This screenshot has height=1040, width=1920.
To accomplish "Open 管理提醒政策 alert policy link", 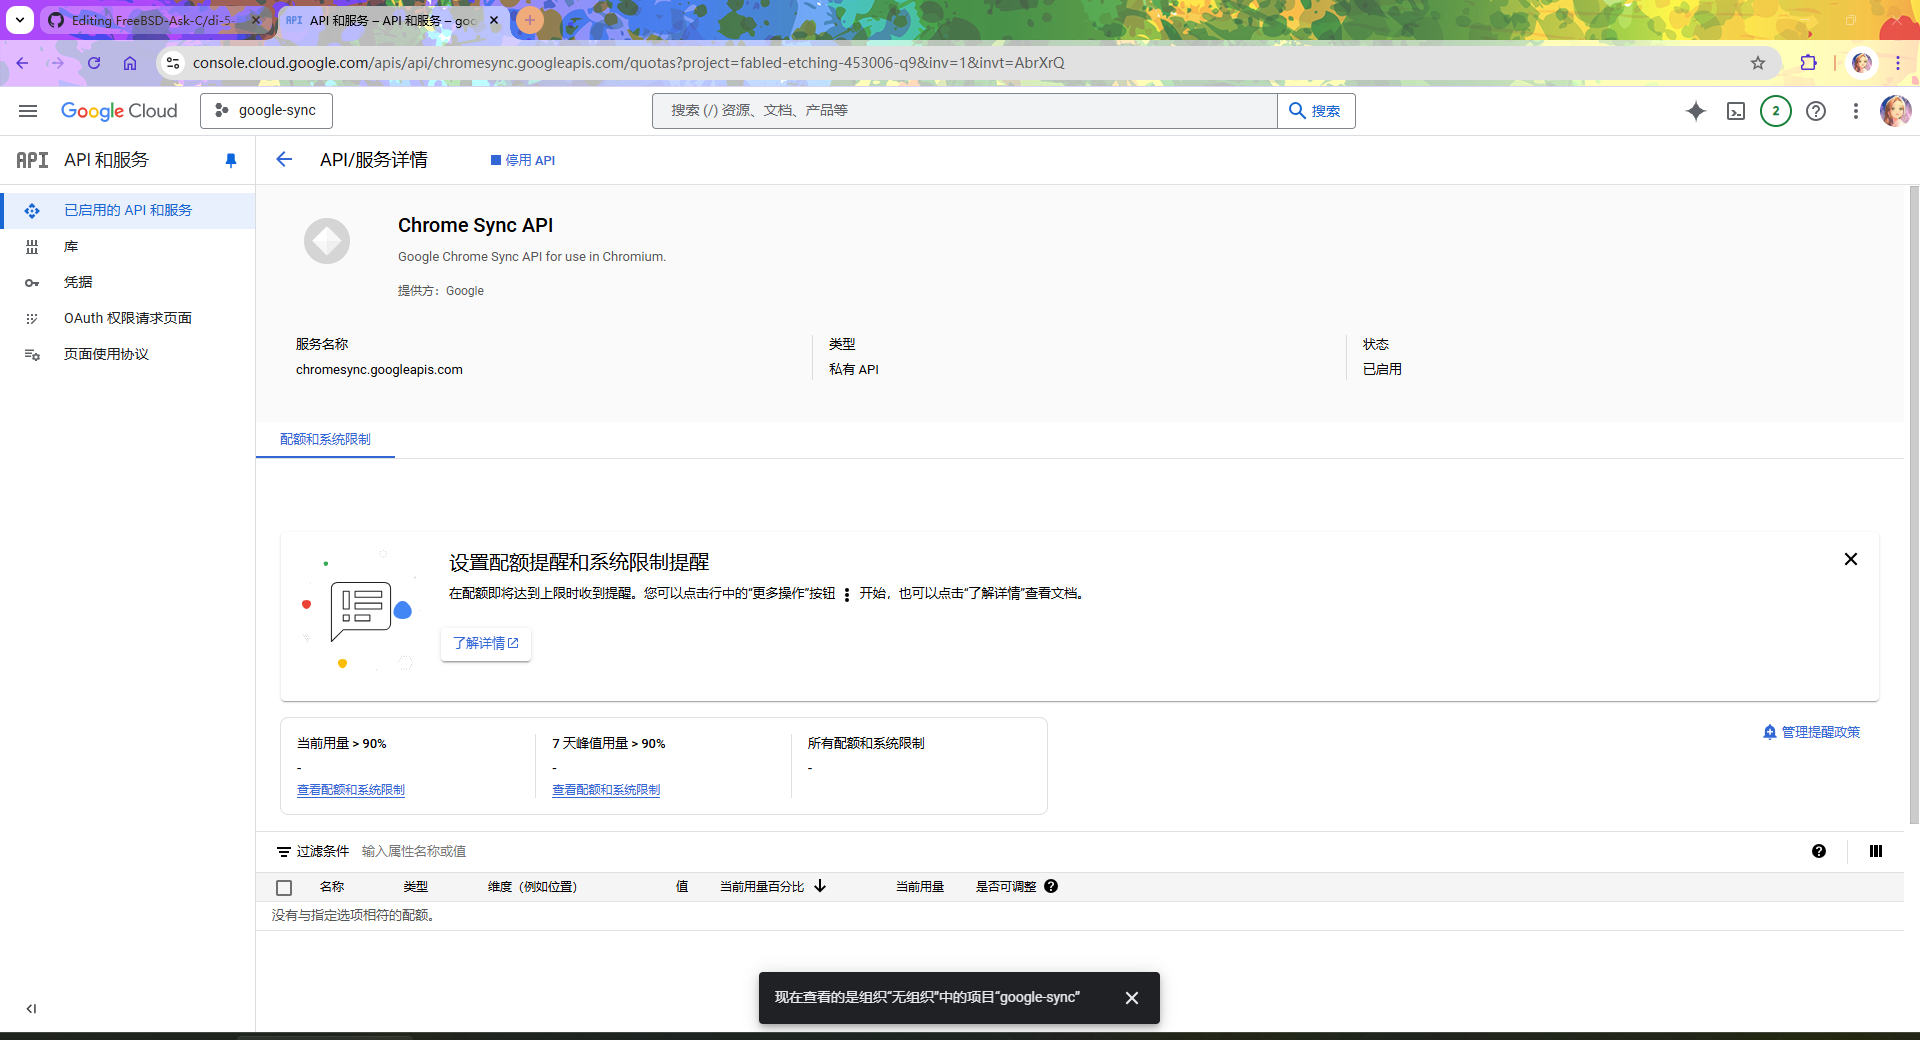I will pos(1811,732).
